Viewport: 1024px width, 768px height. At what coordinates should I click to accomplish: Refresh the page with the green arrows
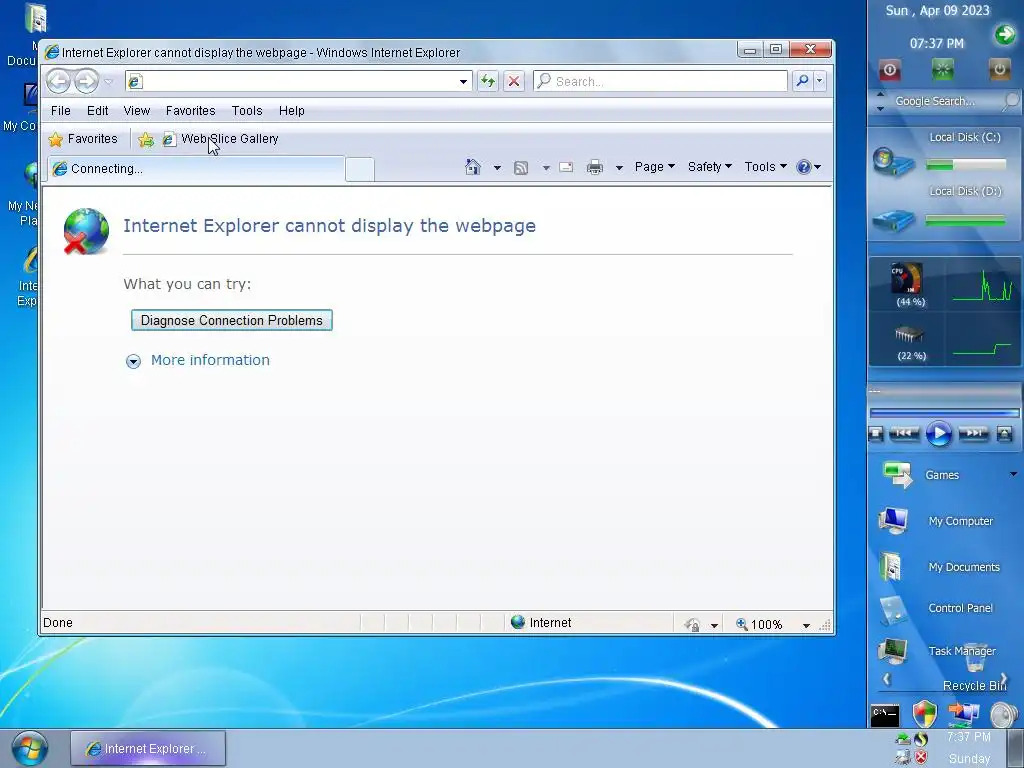click(487, 82)
